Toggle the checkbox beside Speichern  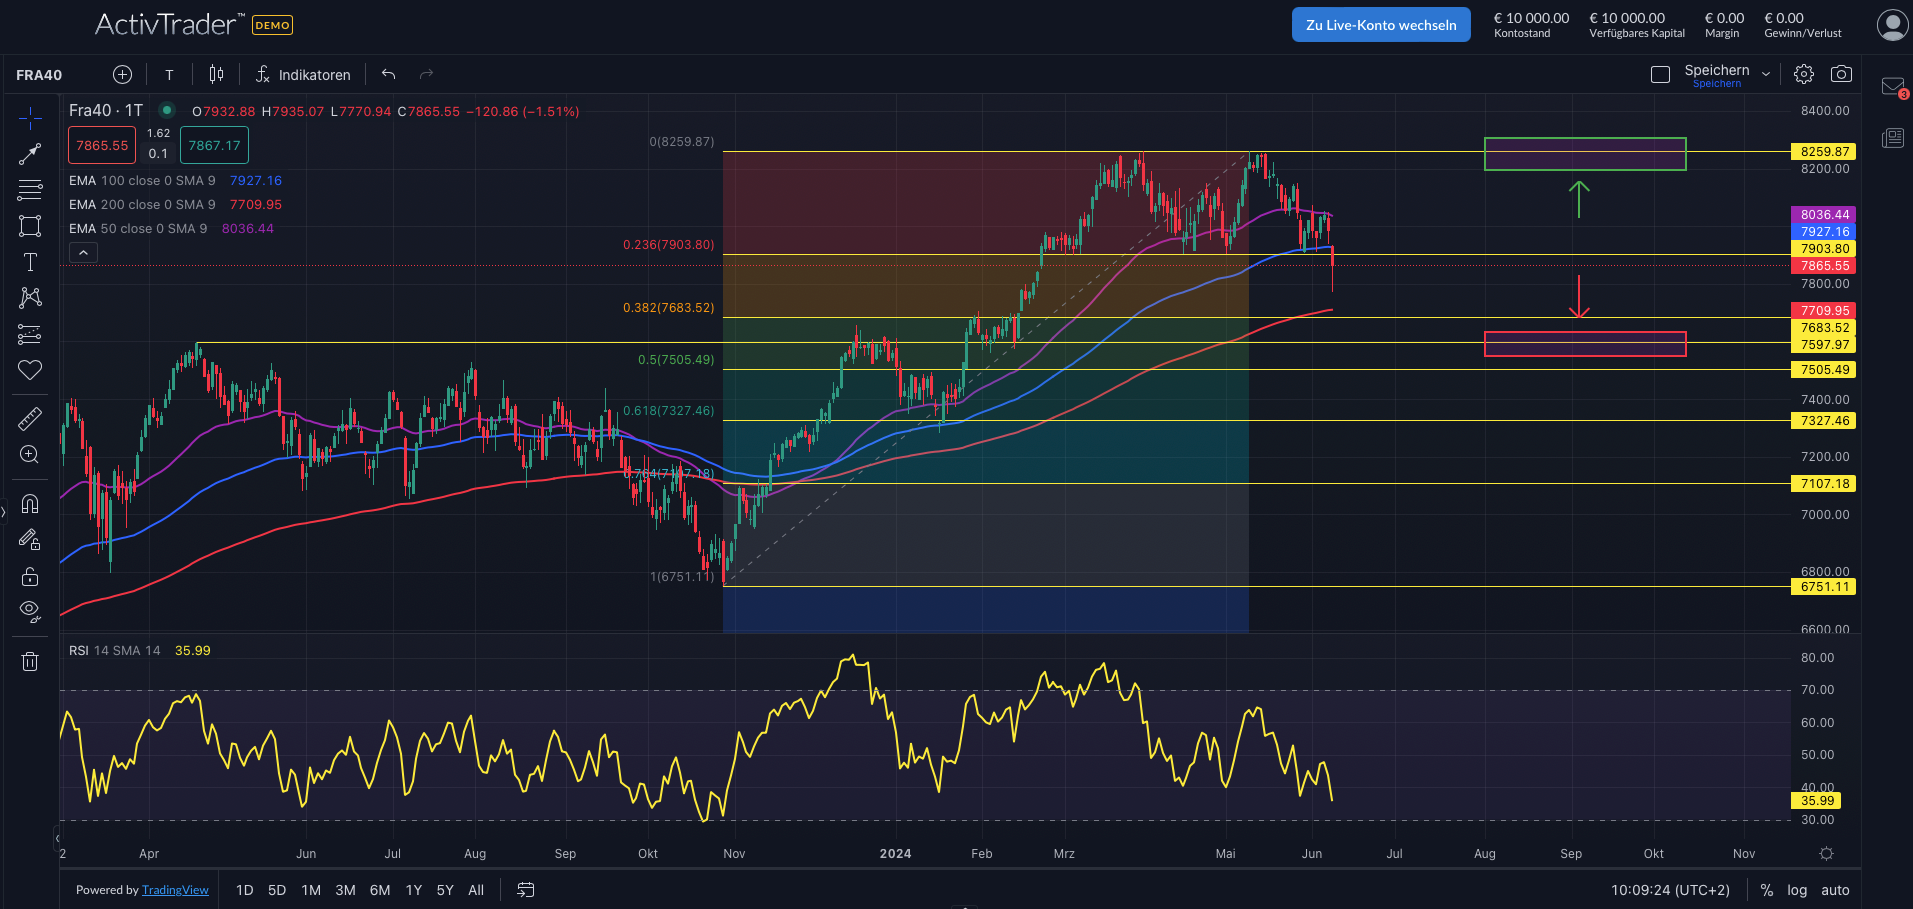[1660, 73]
